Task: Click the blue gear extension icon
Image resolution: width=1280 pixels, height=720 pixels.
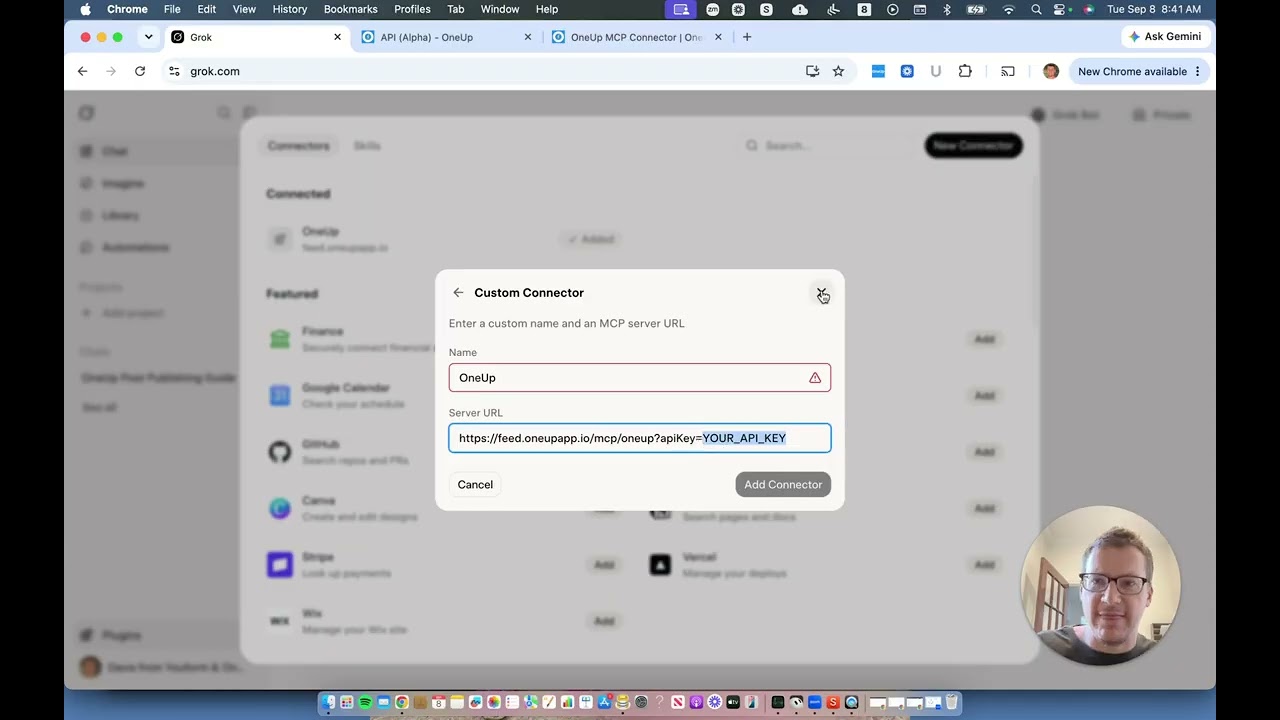Action: pos(907,71)
